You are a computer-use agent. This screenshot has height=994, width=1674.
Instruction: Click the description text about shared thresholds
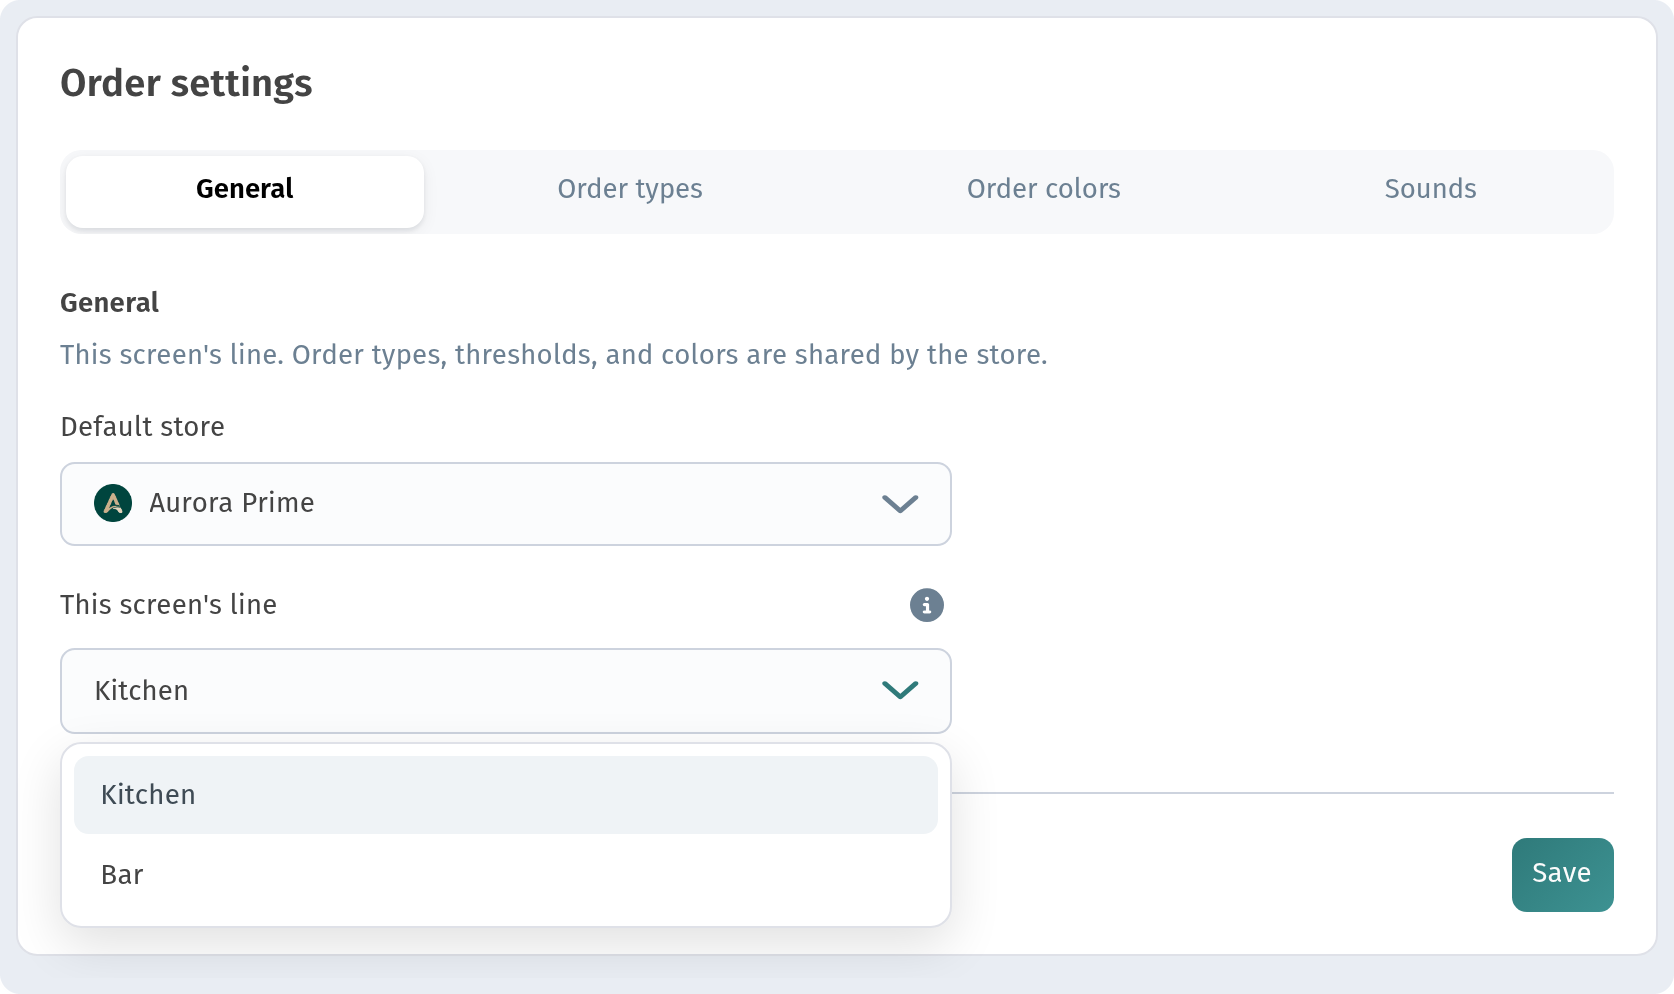(554, 355)
